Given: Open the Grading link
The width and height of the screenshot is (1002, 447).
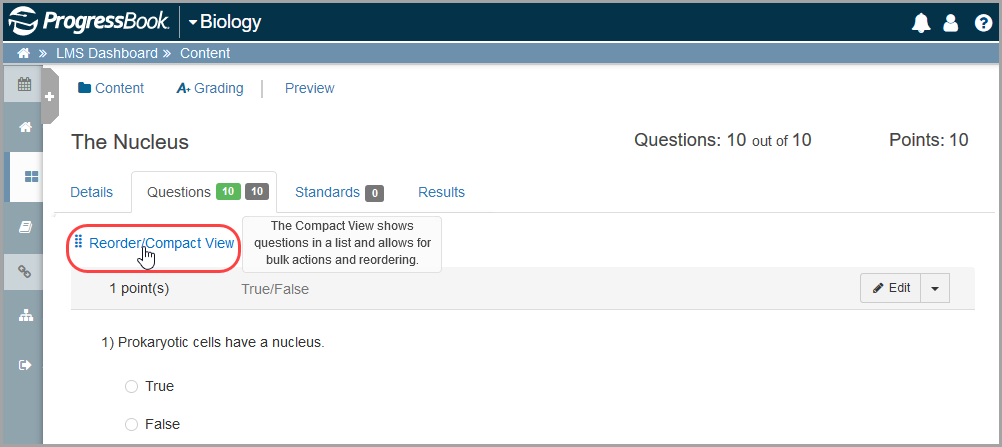Looking at the screenshot, I should (210, 88).
